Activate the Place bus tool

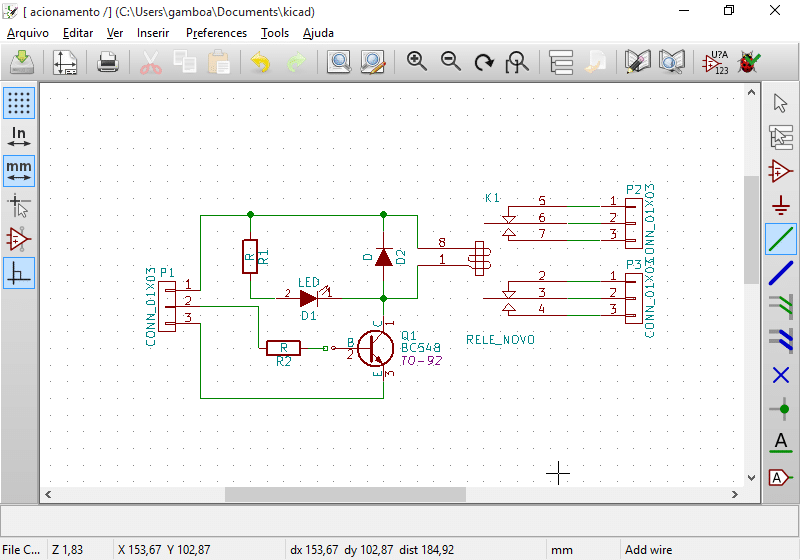pos(781,273)
